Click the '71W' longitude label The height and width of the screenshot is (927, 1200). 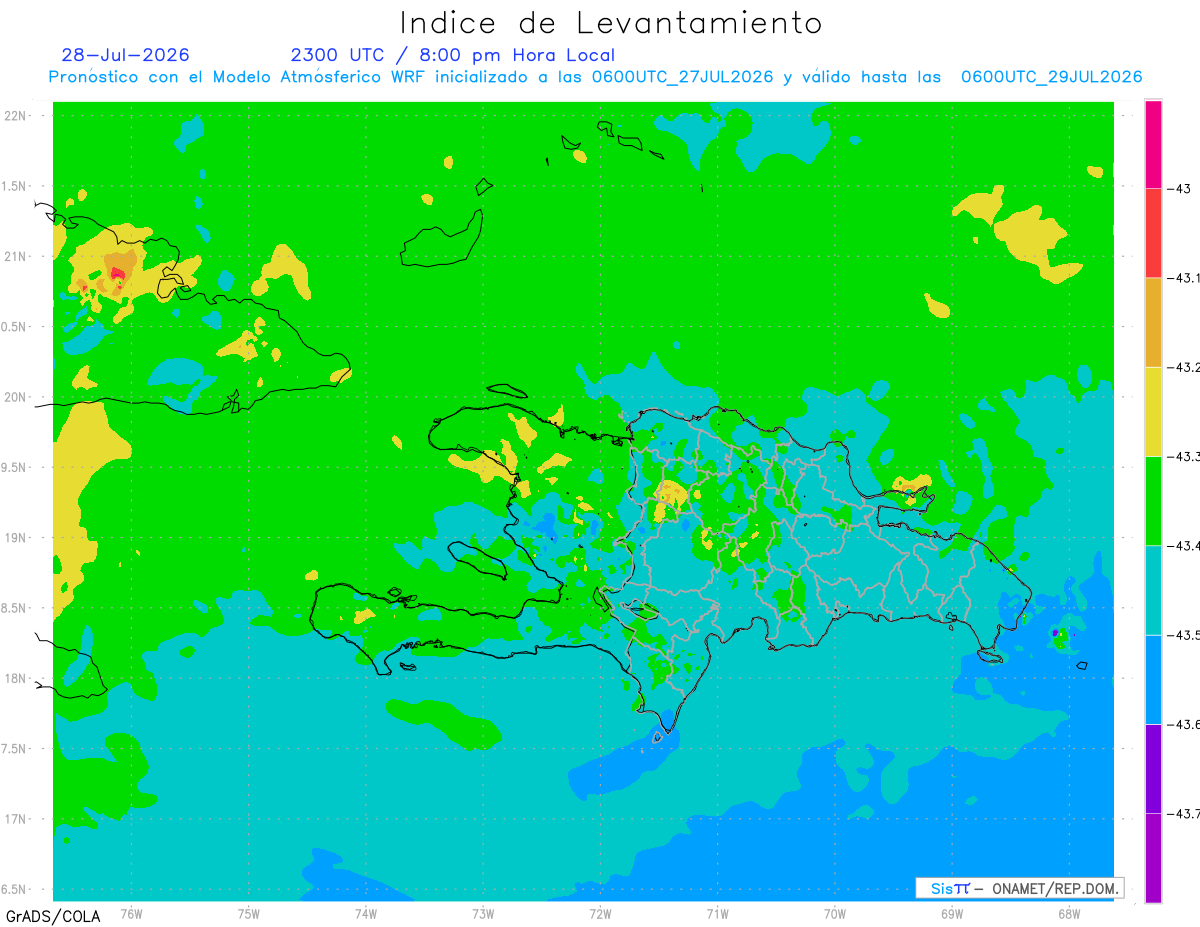coord(717,914)
